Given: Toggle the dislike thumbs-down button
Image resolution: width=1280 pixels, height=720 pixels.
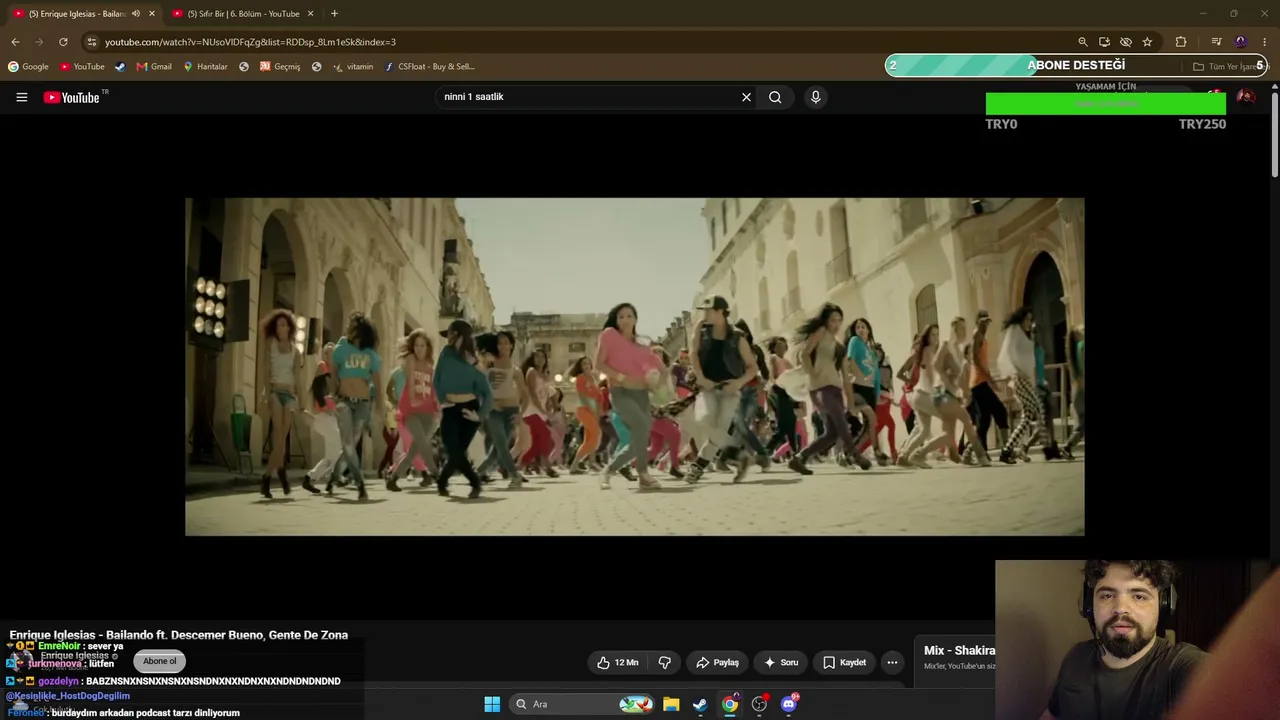Looking at the screenshot, I should point(664,662).
